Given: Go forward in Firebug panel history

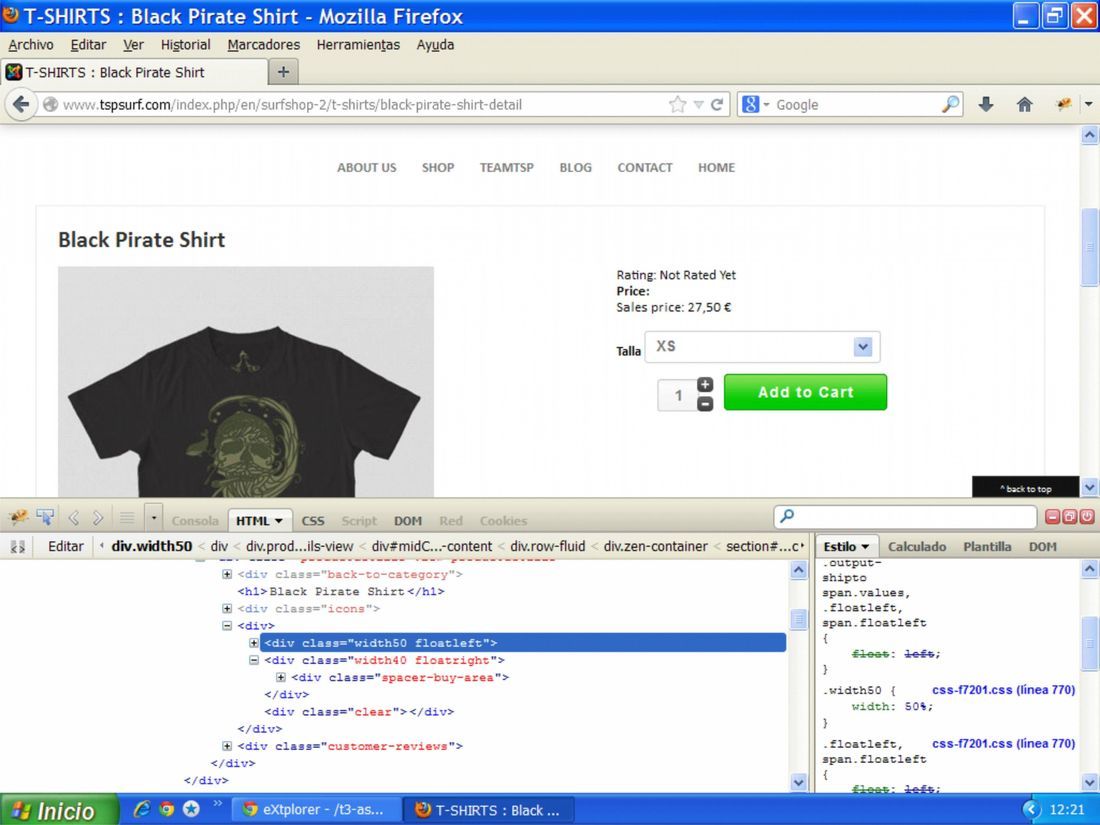Looking at the screenshot, I should pos(98,518).
